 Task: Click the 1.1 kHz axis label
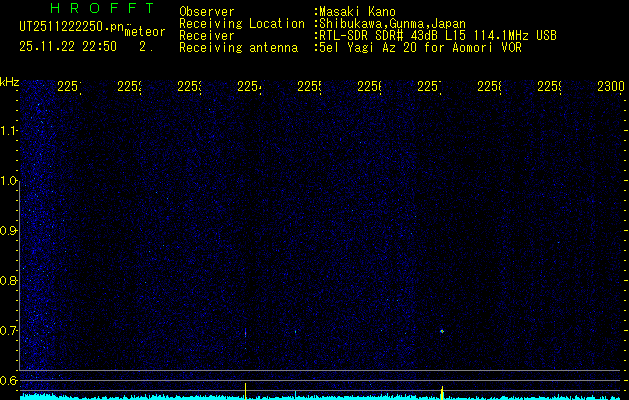click(9, 130)
